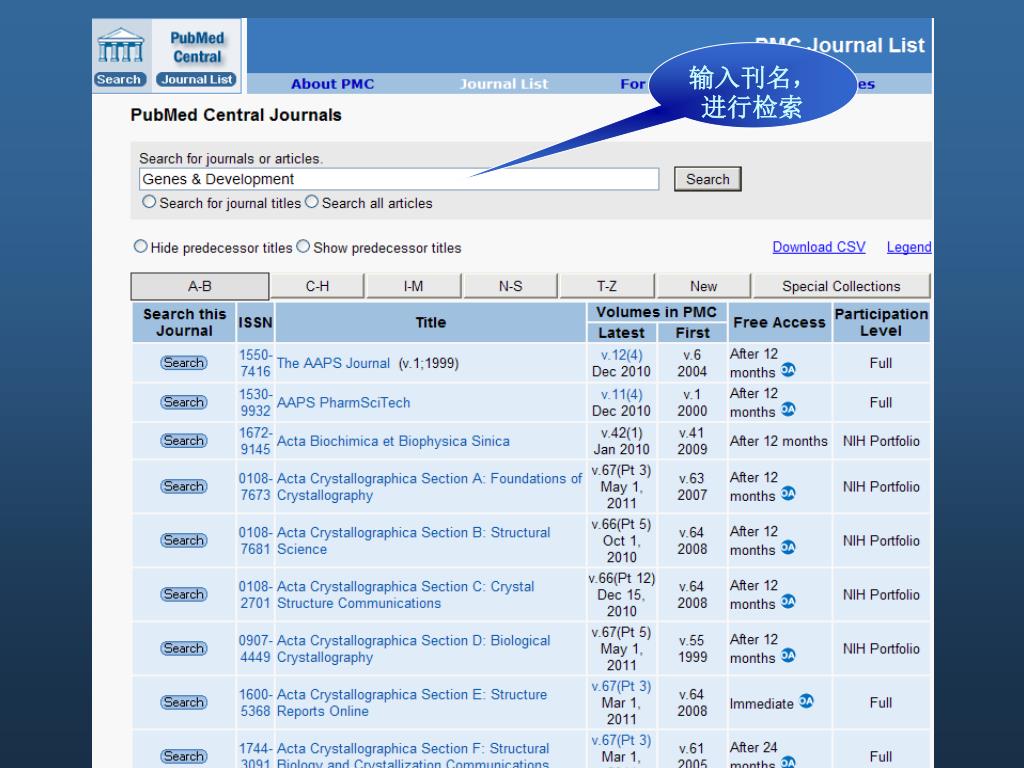Click Search button for Acta Biochimica row
This screenshot has width=1024, height=768.
point(184,441)
